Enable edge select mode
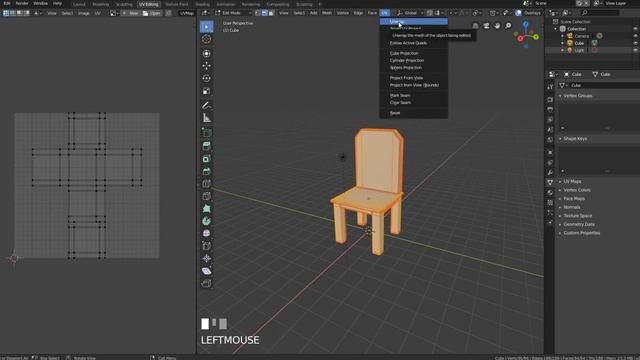This screenshot has height=360, width=640. 264,13
